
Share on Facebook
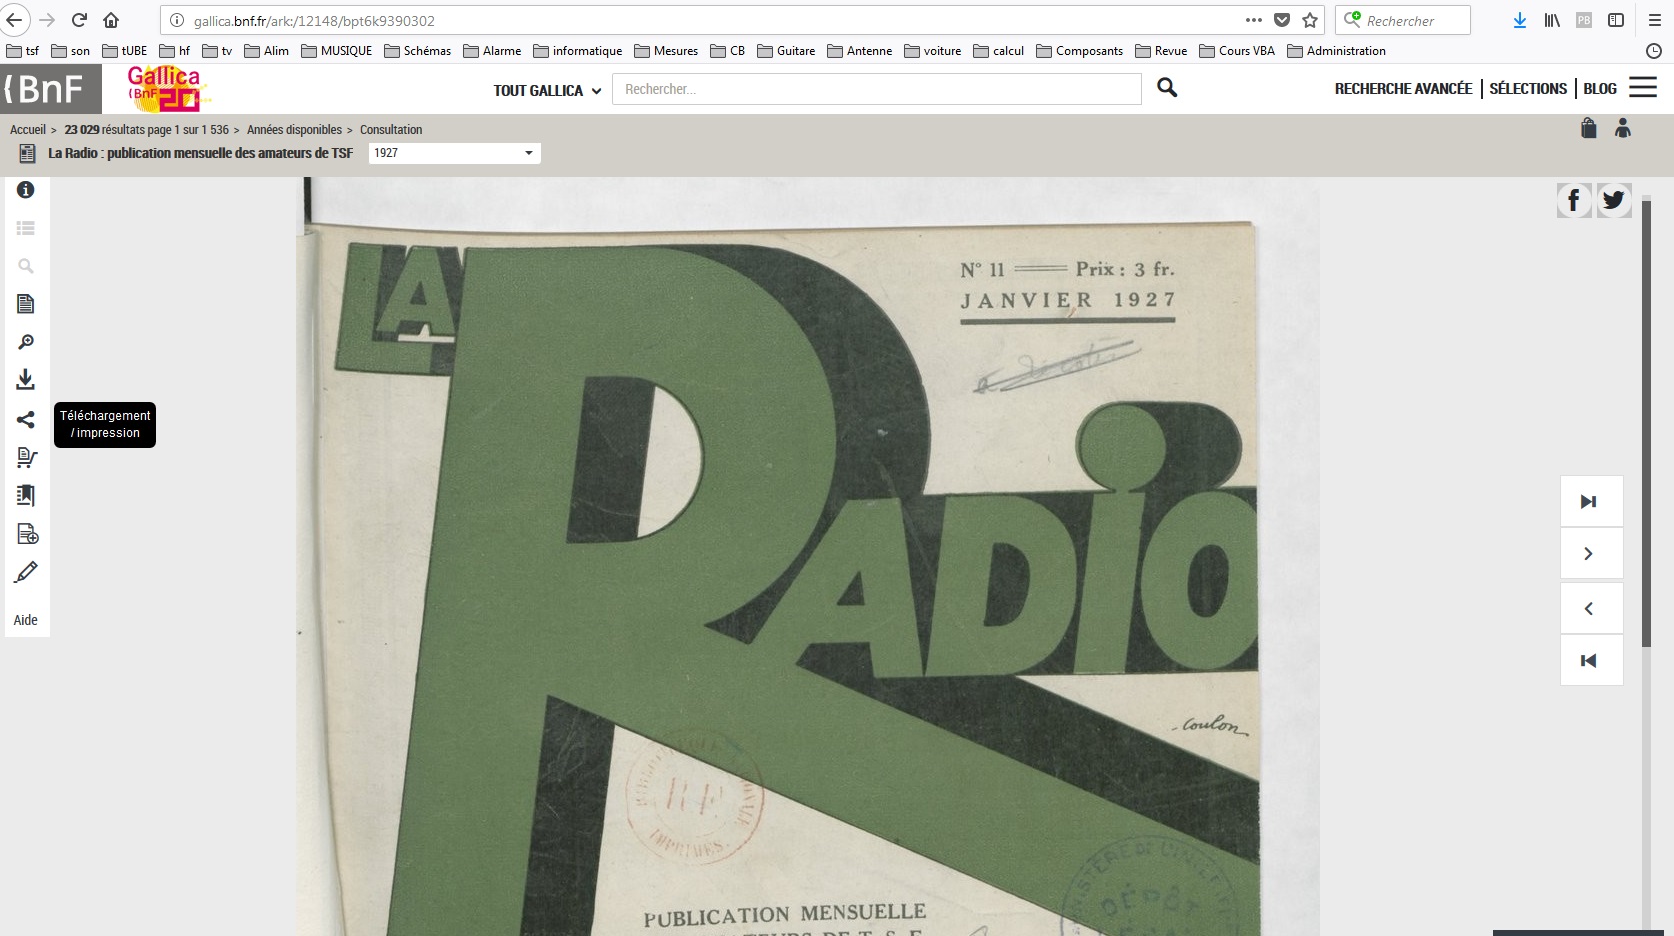coord(1573,201)
